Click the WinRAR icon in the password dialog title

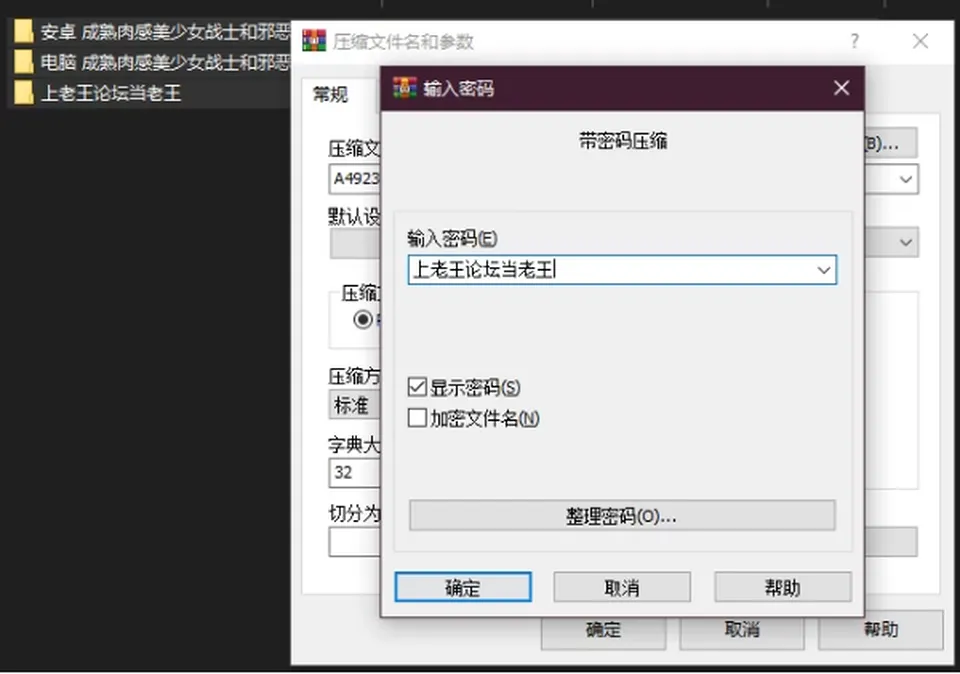click(405, 88)
